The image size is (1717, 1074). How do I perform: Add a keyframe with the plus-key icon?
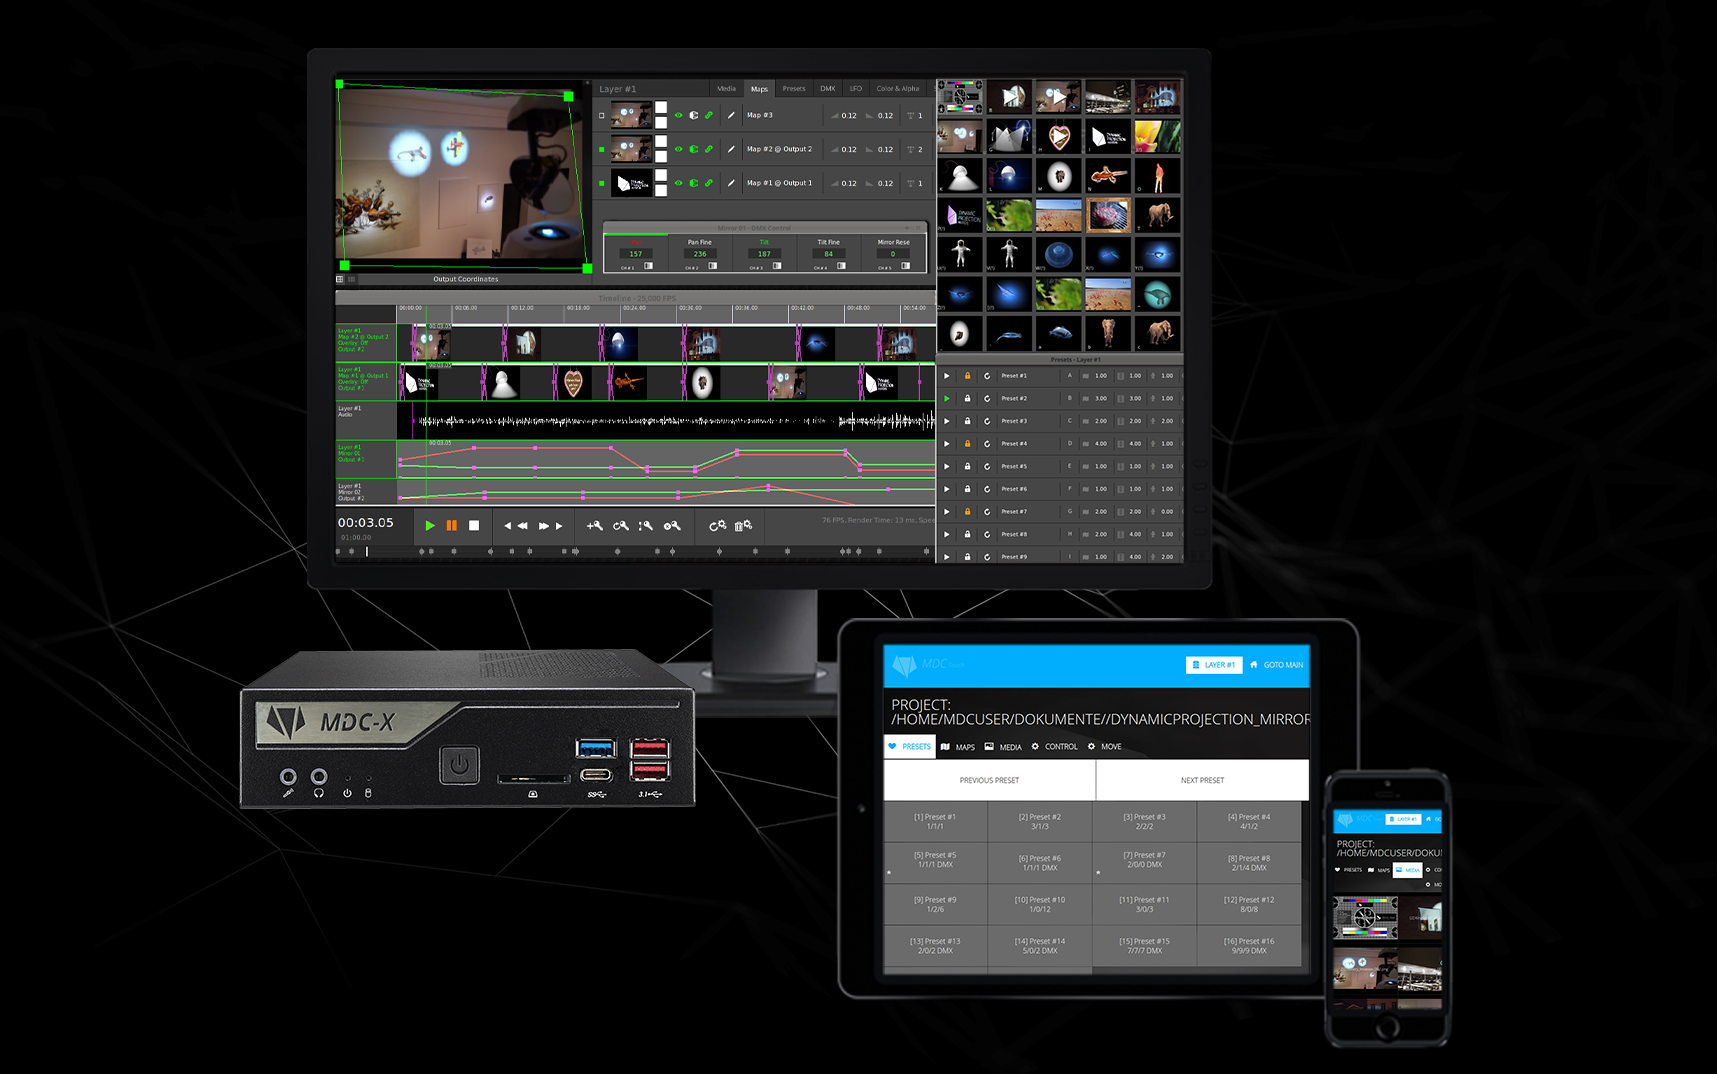[x=595, y=526]
